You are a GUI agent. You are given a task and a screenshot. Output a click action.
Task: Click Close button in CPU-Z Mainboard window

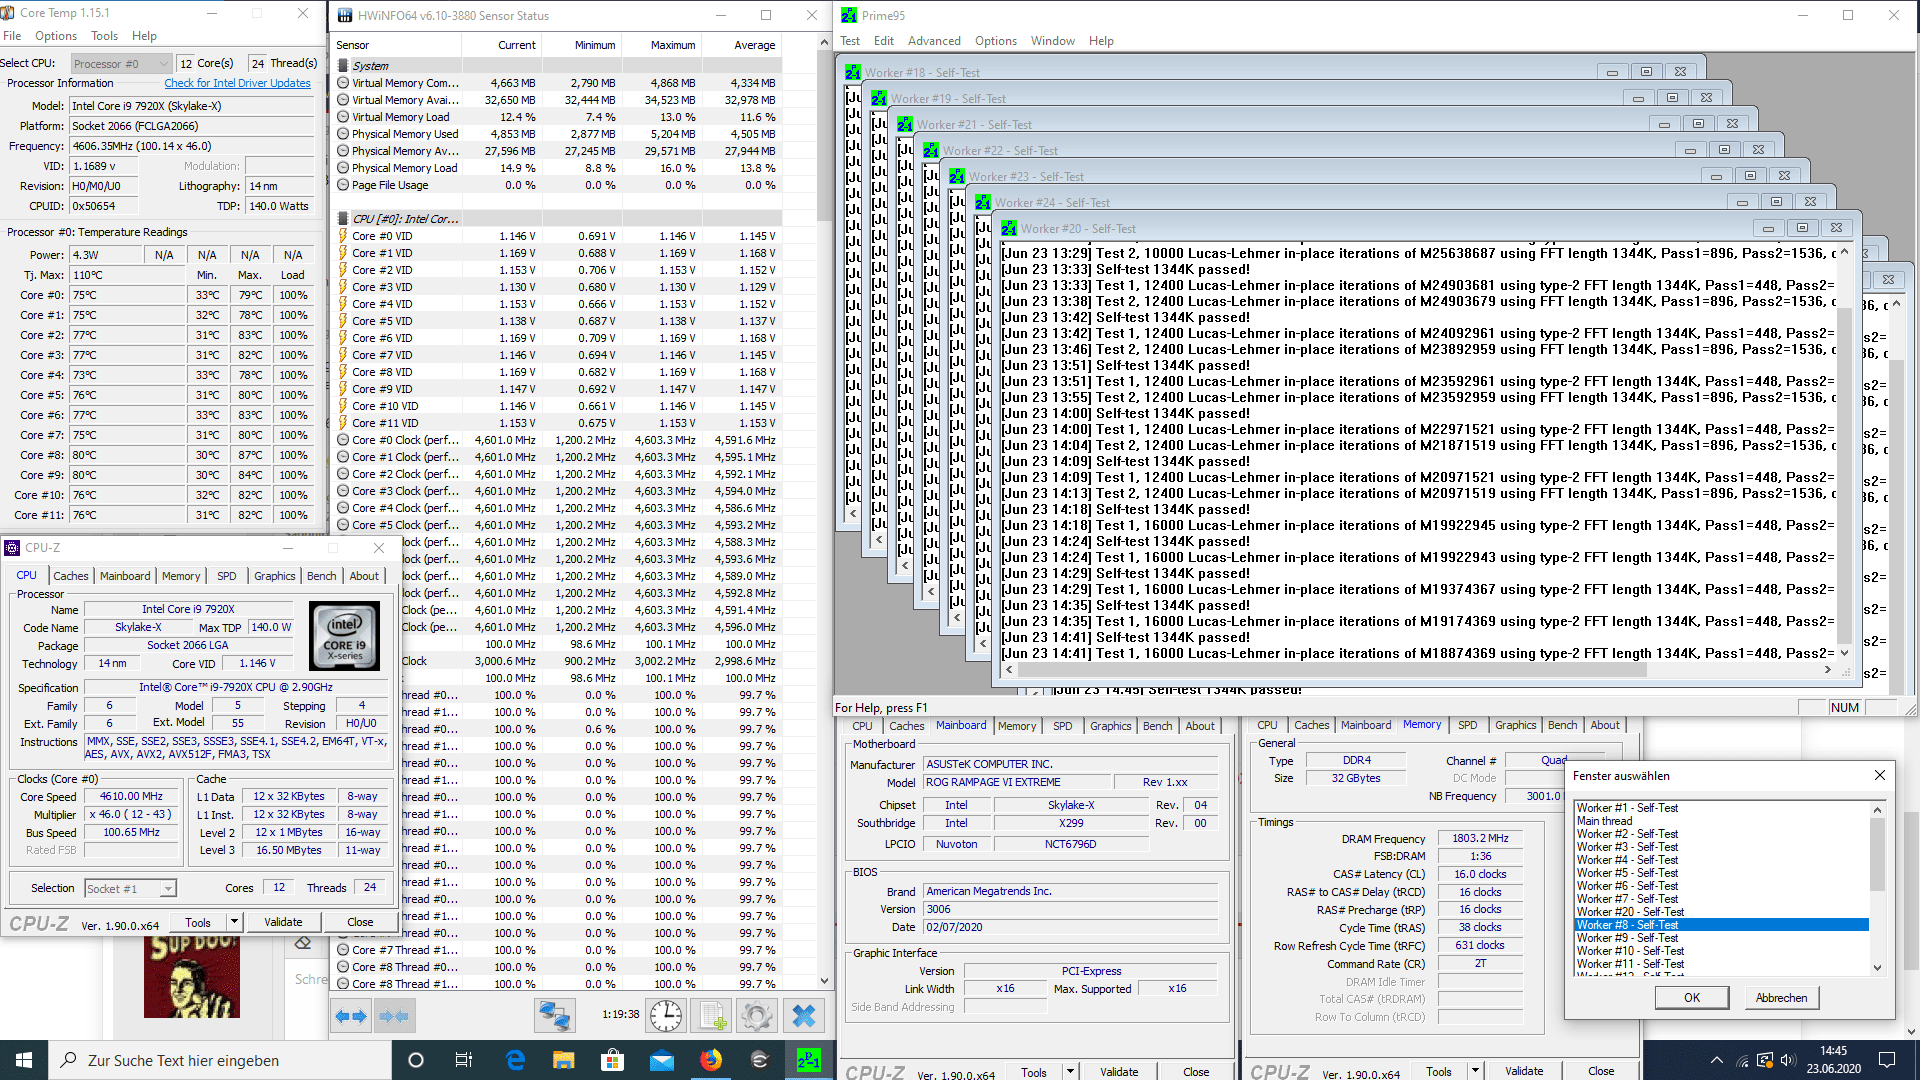[x=1196, y=1072]
